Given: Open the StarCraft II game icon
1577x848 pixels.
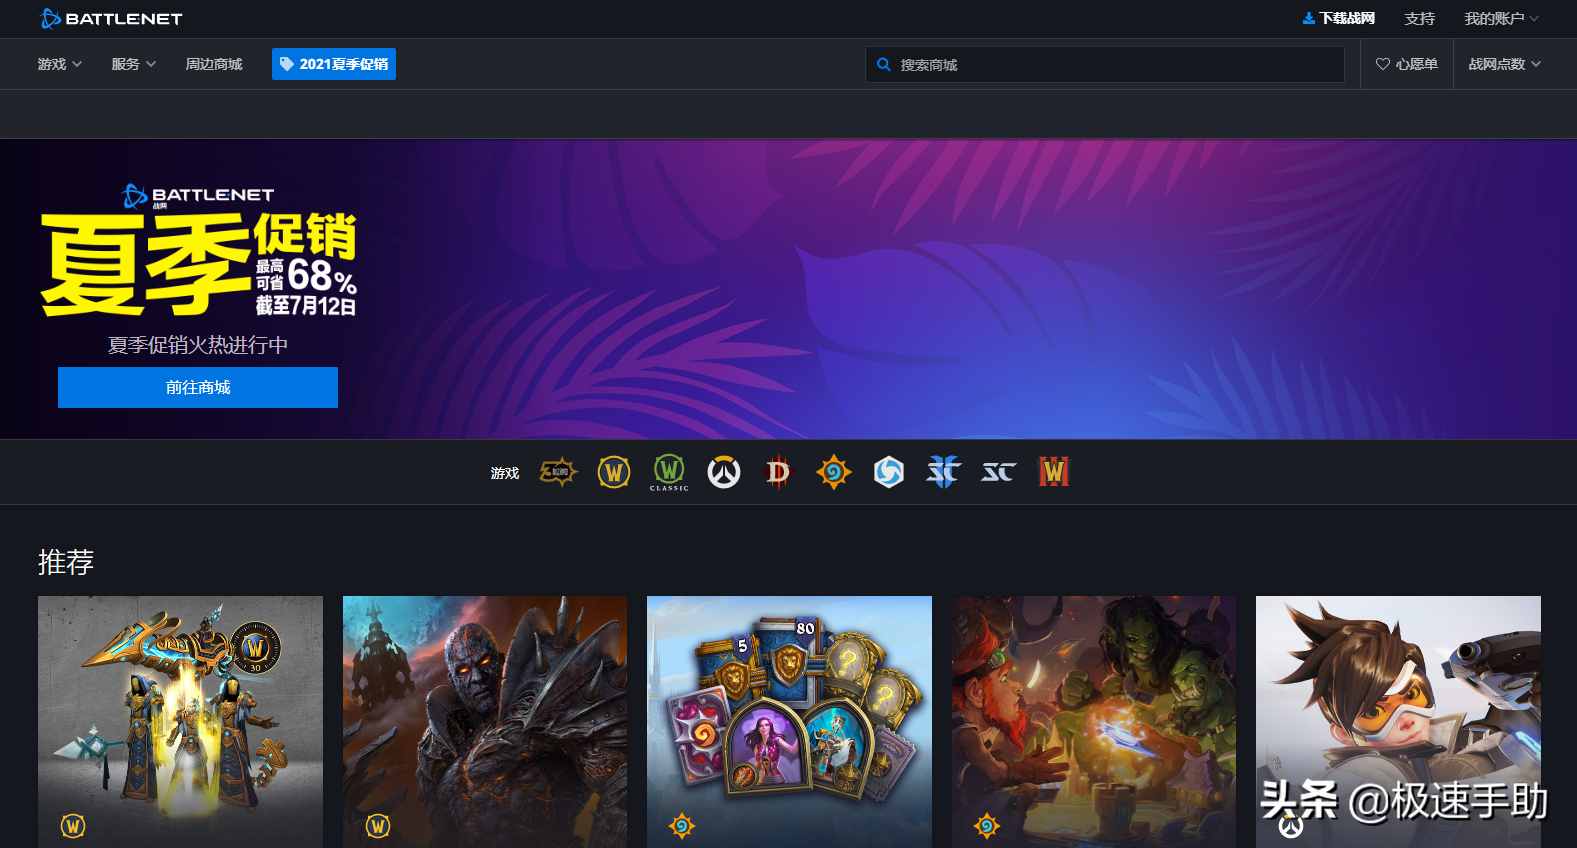Looking at the screenshot, I should 943,472.
